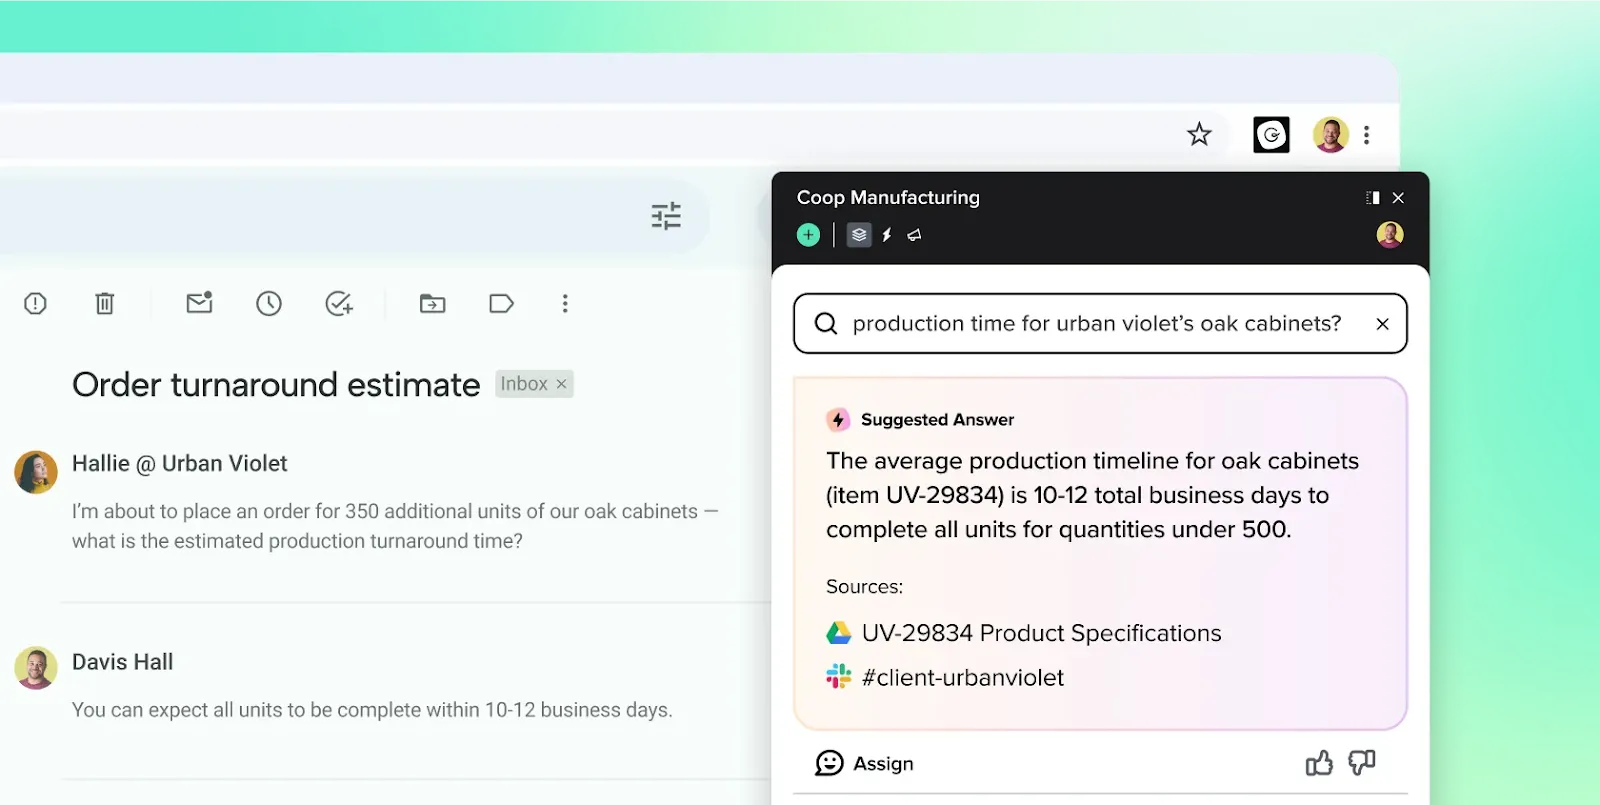Add email to tasks icon
This screenshot has height=805, width=1600.
(x=339, y=303)
